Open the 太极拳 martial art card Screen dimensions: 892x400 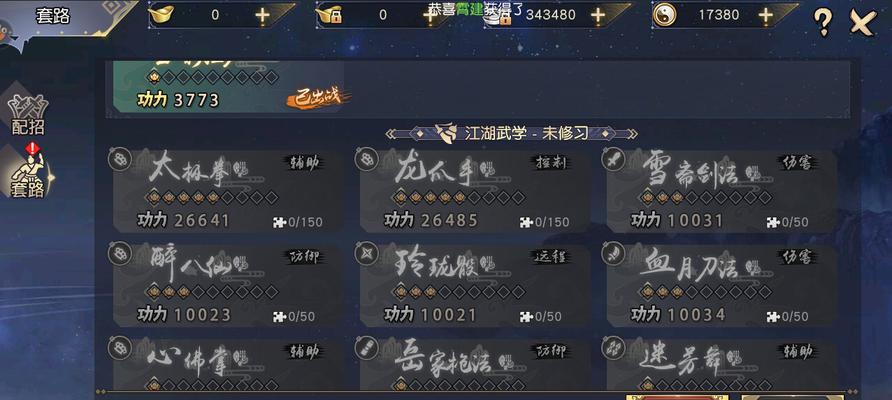[229, 190]
